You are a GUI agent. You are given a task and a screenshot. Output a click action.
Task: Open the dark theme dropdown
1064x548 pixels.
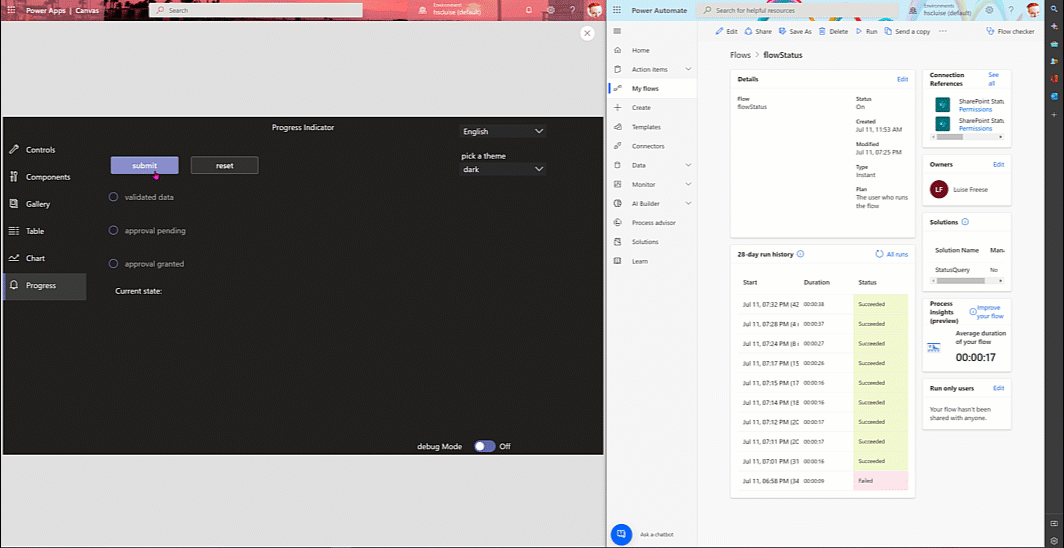[503, 169]
